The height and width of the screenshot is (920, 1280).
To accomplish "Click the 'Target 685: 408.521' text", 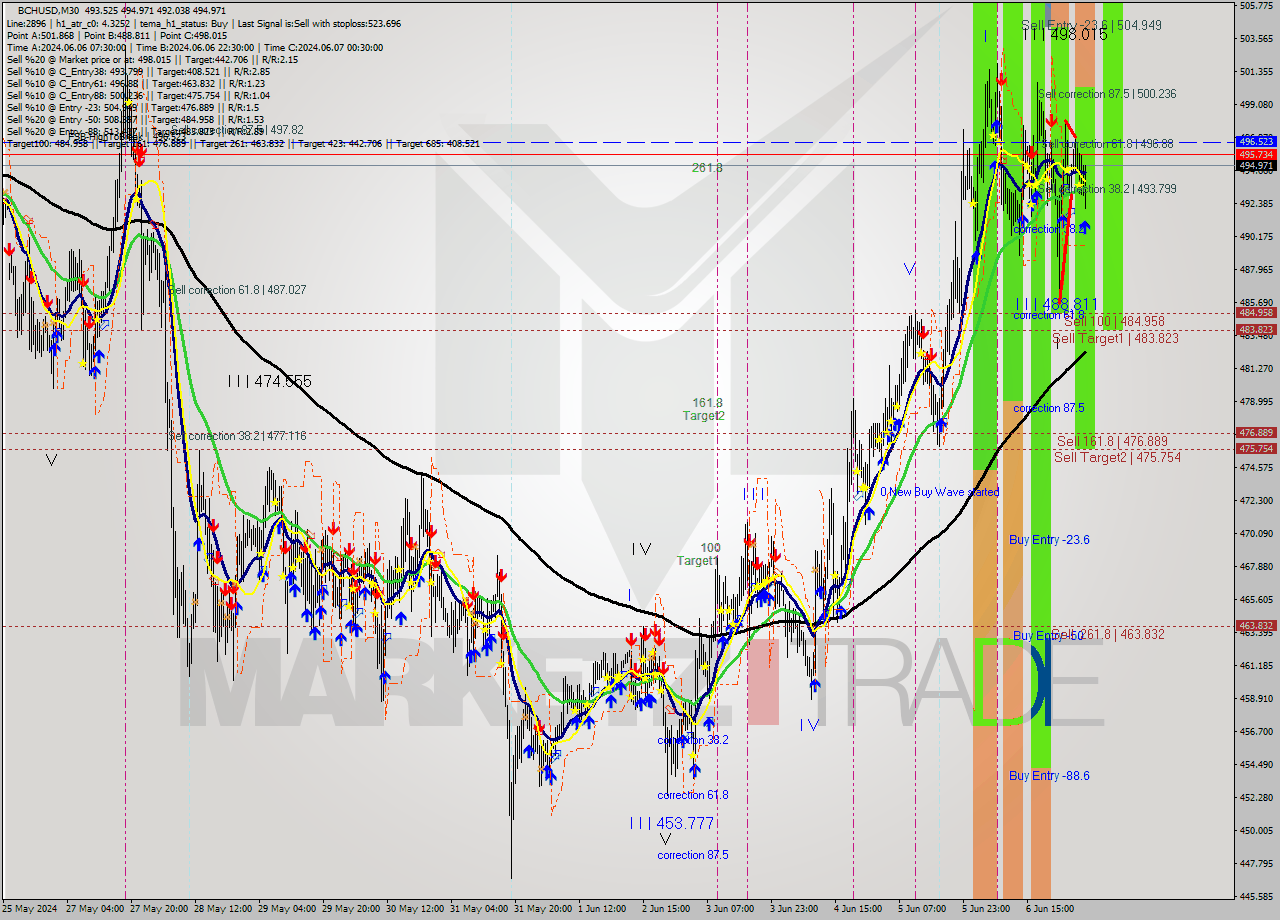I will [437, 144].
